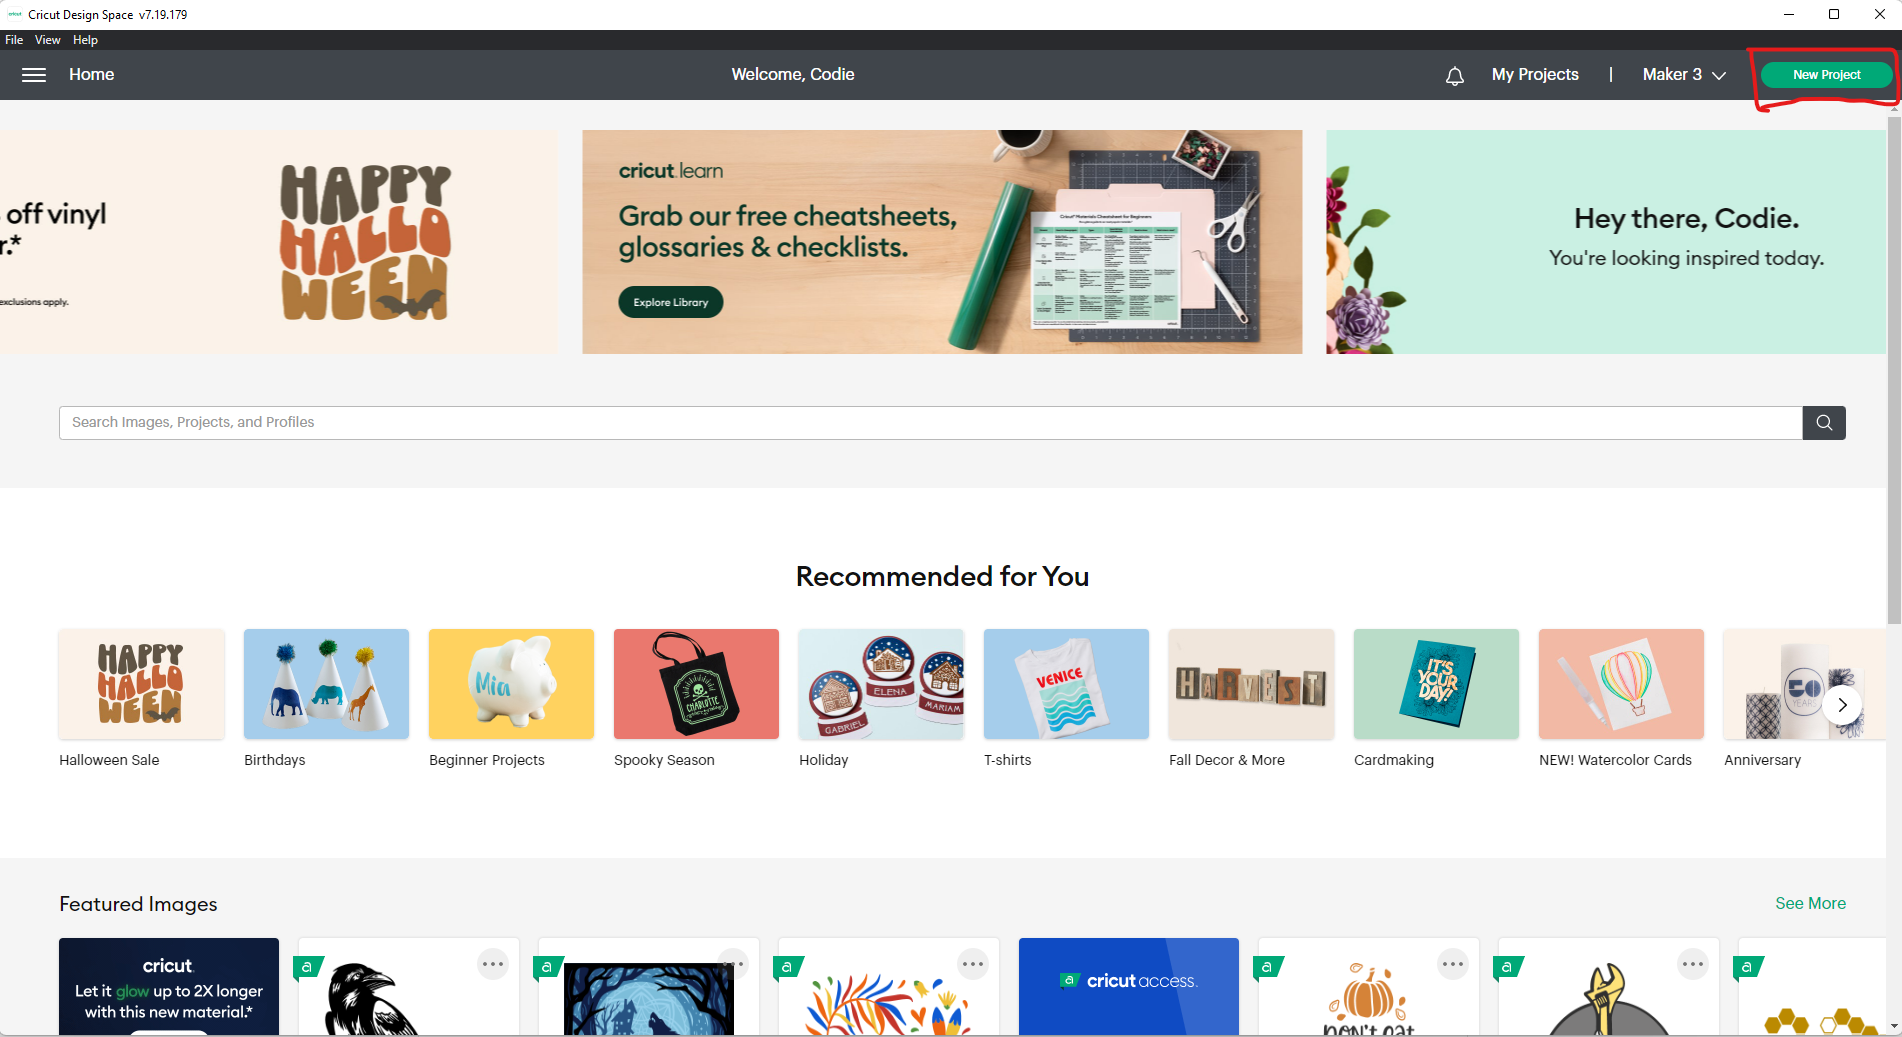Open notifications bell

pyautogui.click(x=1455, y=76)
